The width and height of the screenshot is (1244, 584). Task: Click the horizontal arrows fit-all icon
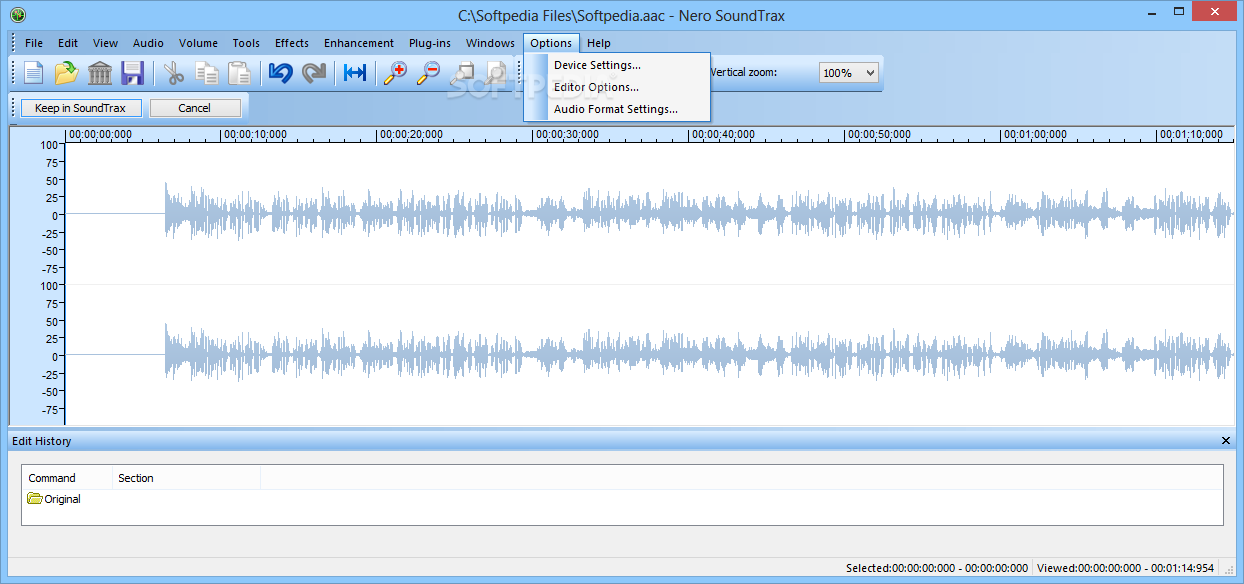coord(355,73)
